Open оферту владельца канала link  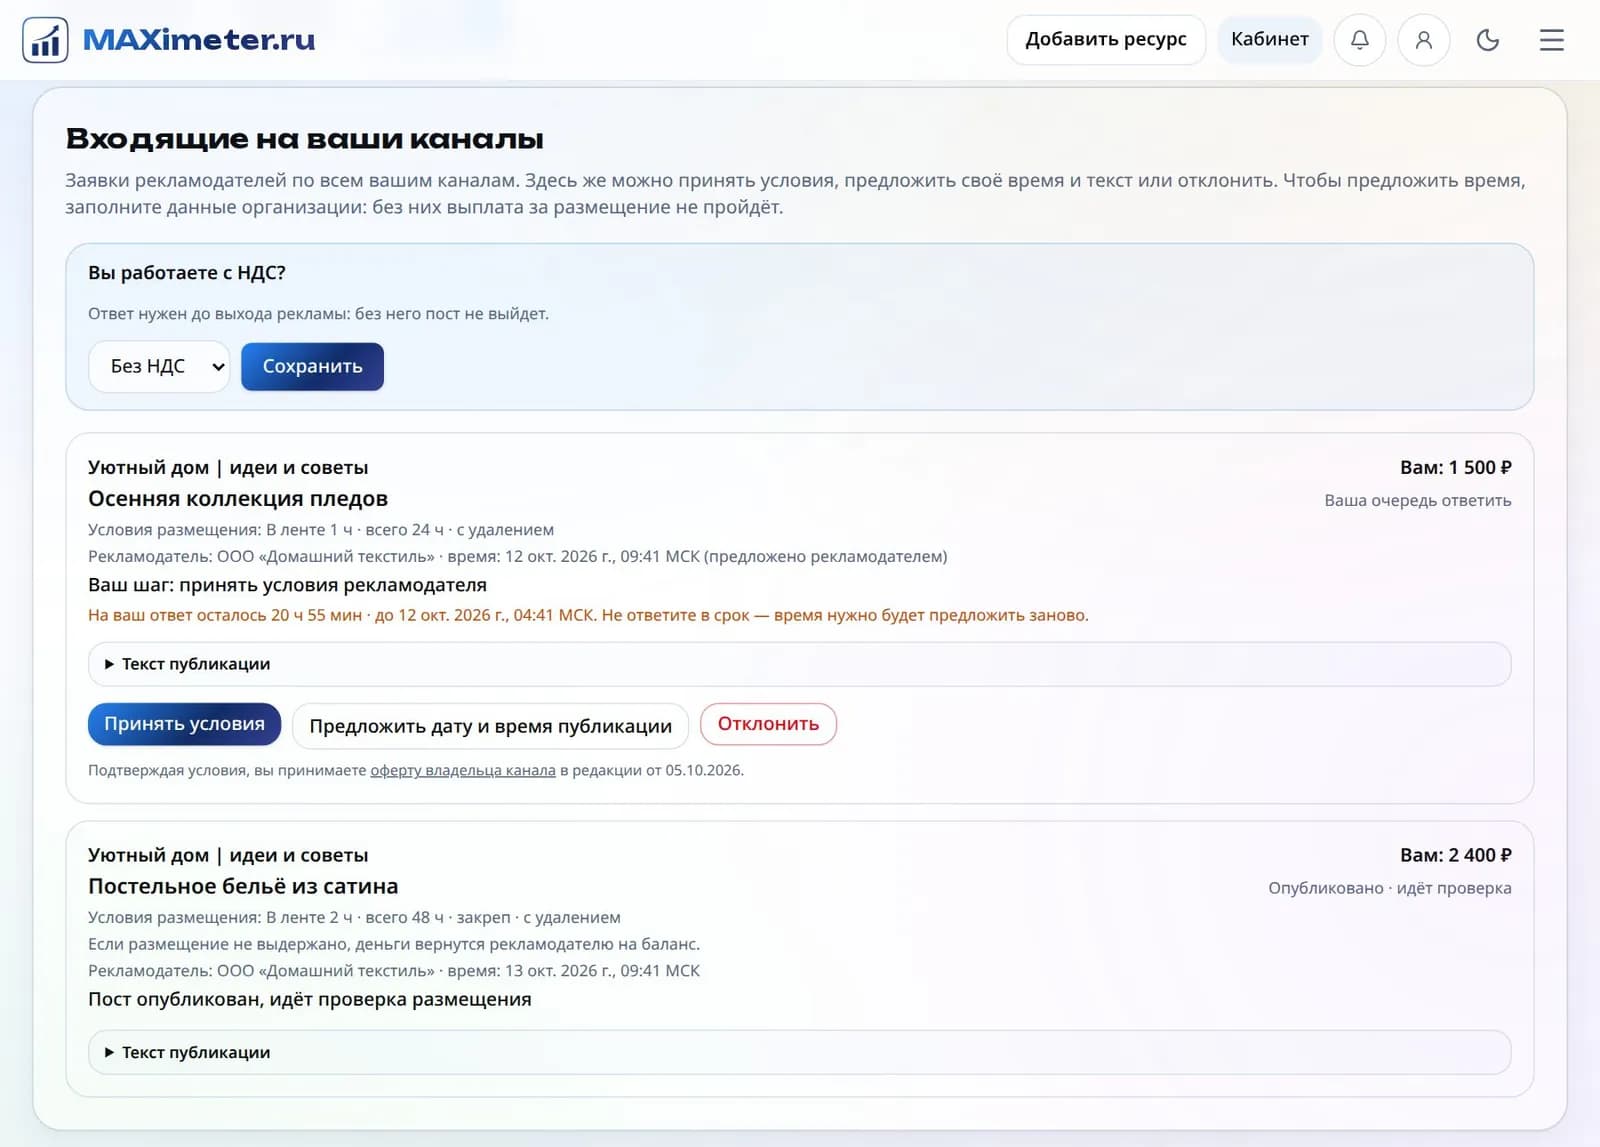coord(463,770)
